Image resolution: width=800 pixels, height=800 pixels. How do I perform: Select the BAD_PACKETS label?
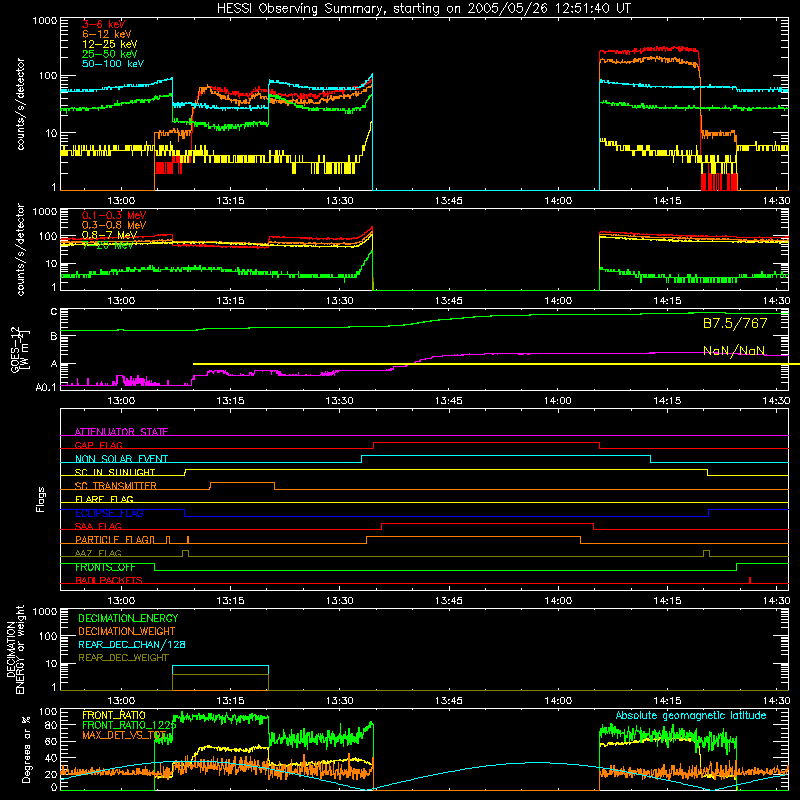[109, 580]
